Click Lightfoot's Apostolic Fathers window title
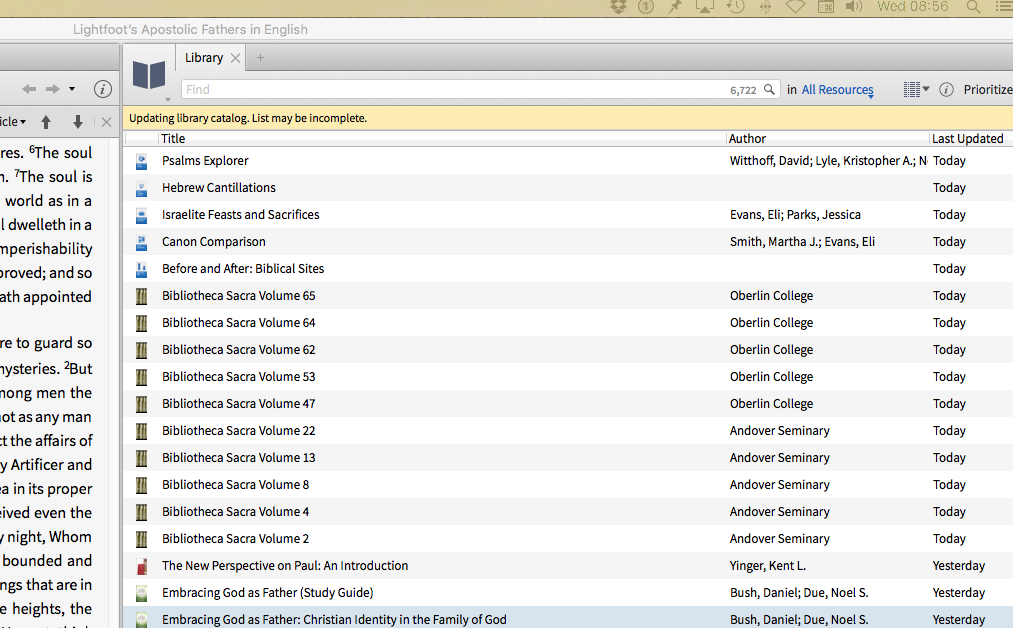This screenshot has height=628, width=1013. pyautogui.click(x=190, y=29)
